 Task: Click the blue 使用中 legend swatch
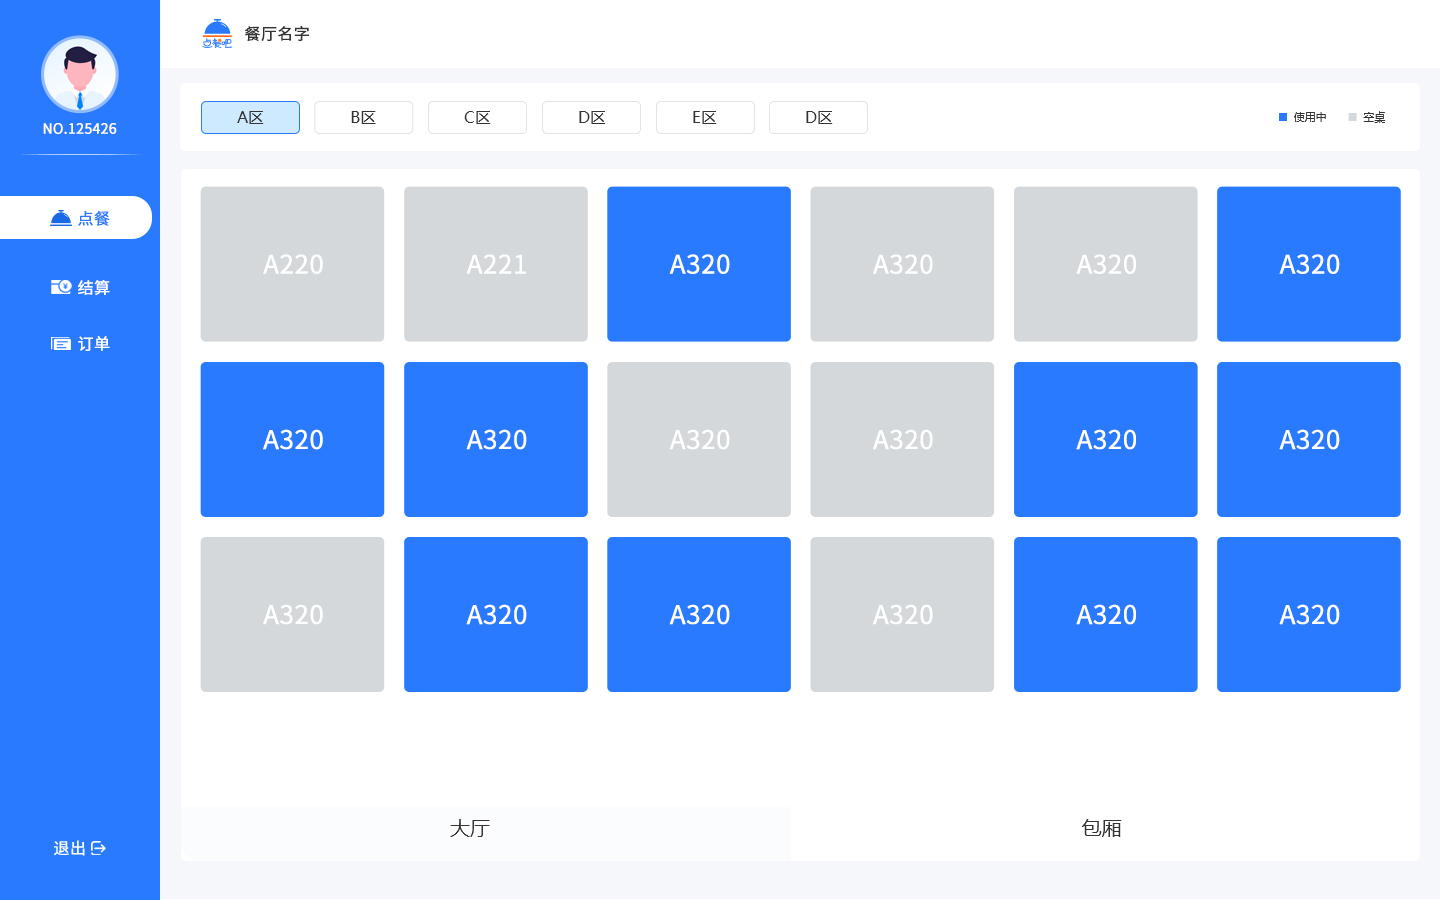tap(1283, 117)
